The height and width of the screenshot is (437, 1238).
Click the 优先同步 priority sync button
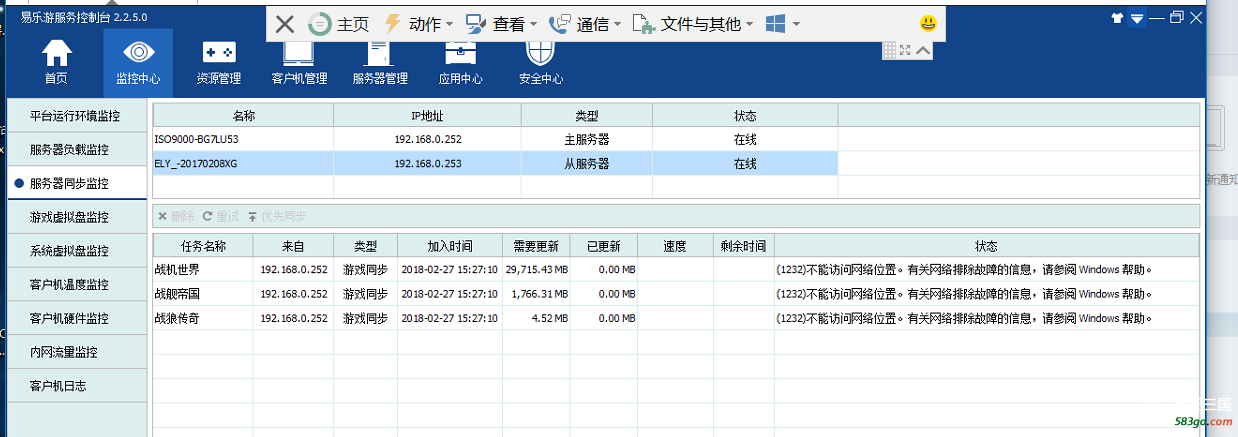pos(277,216)
